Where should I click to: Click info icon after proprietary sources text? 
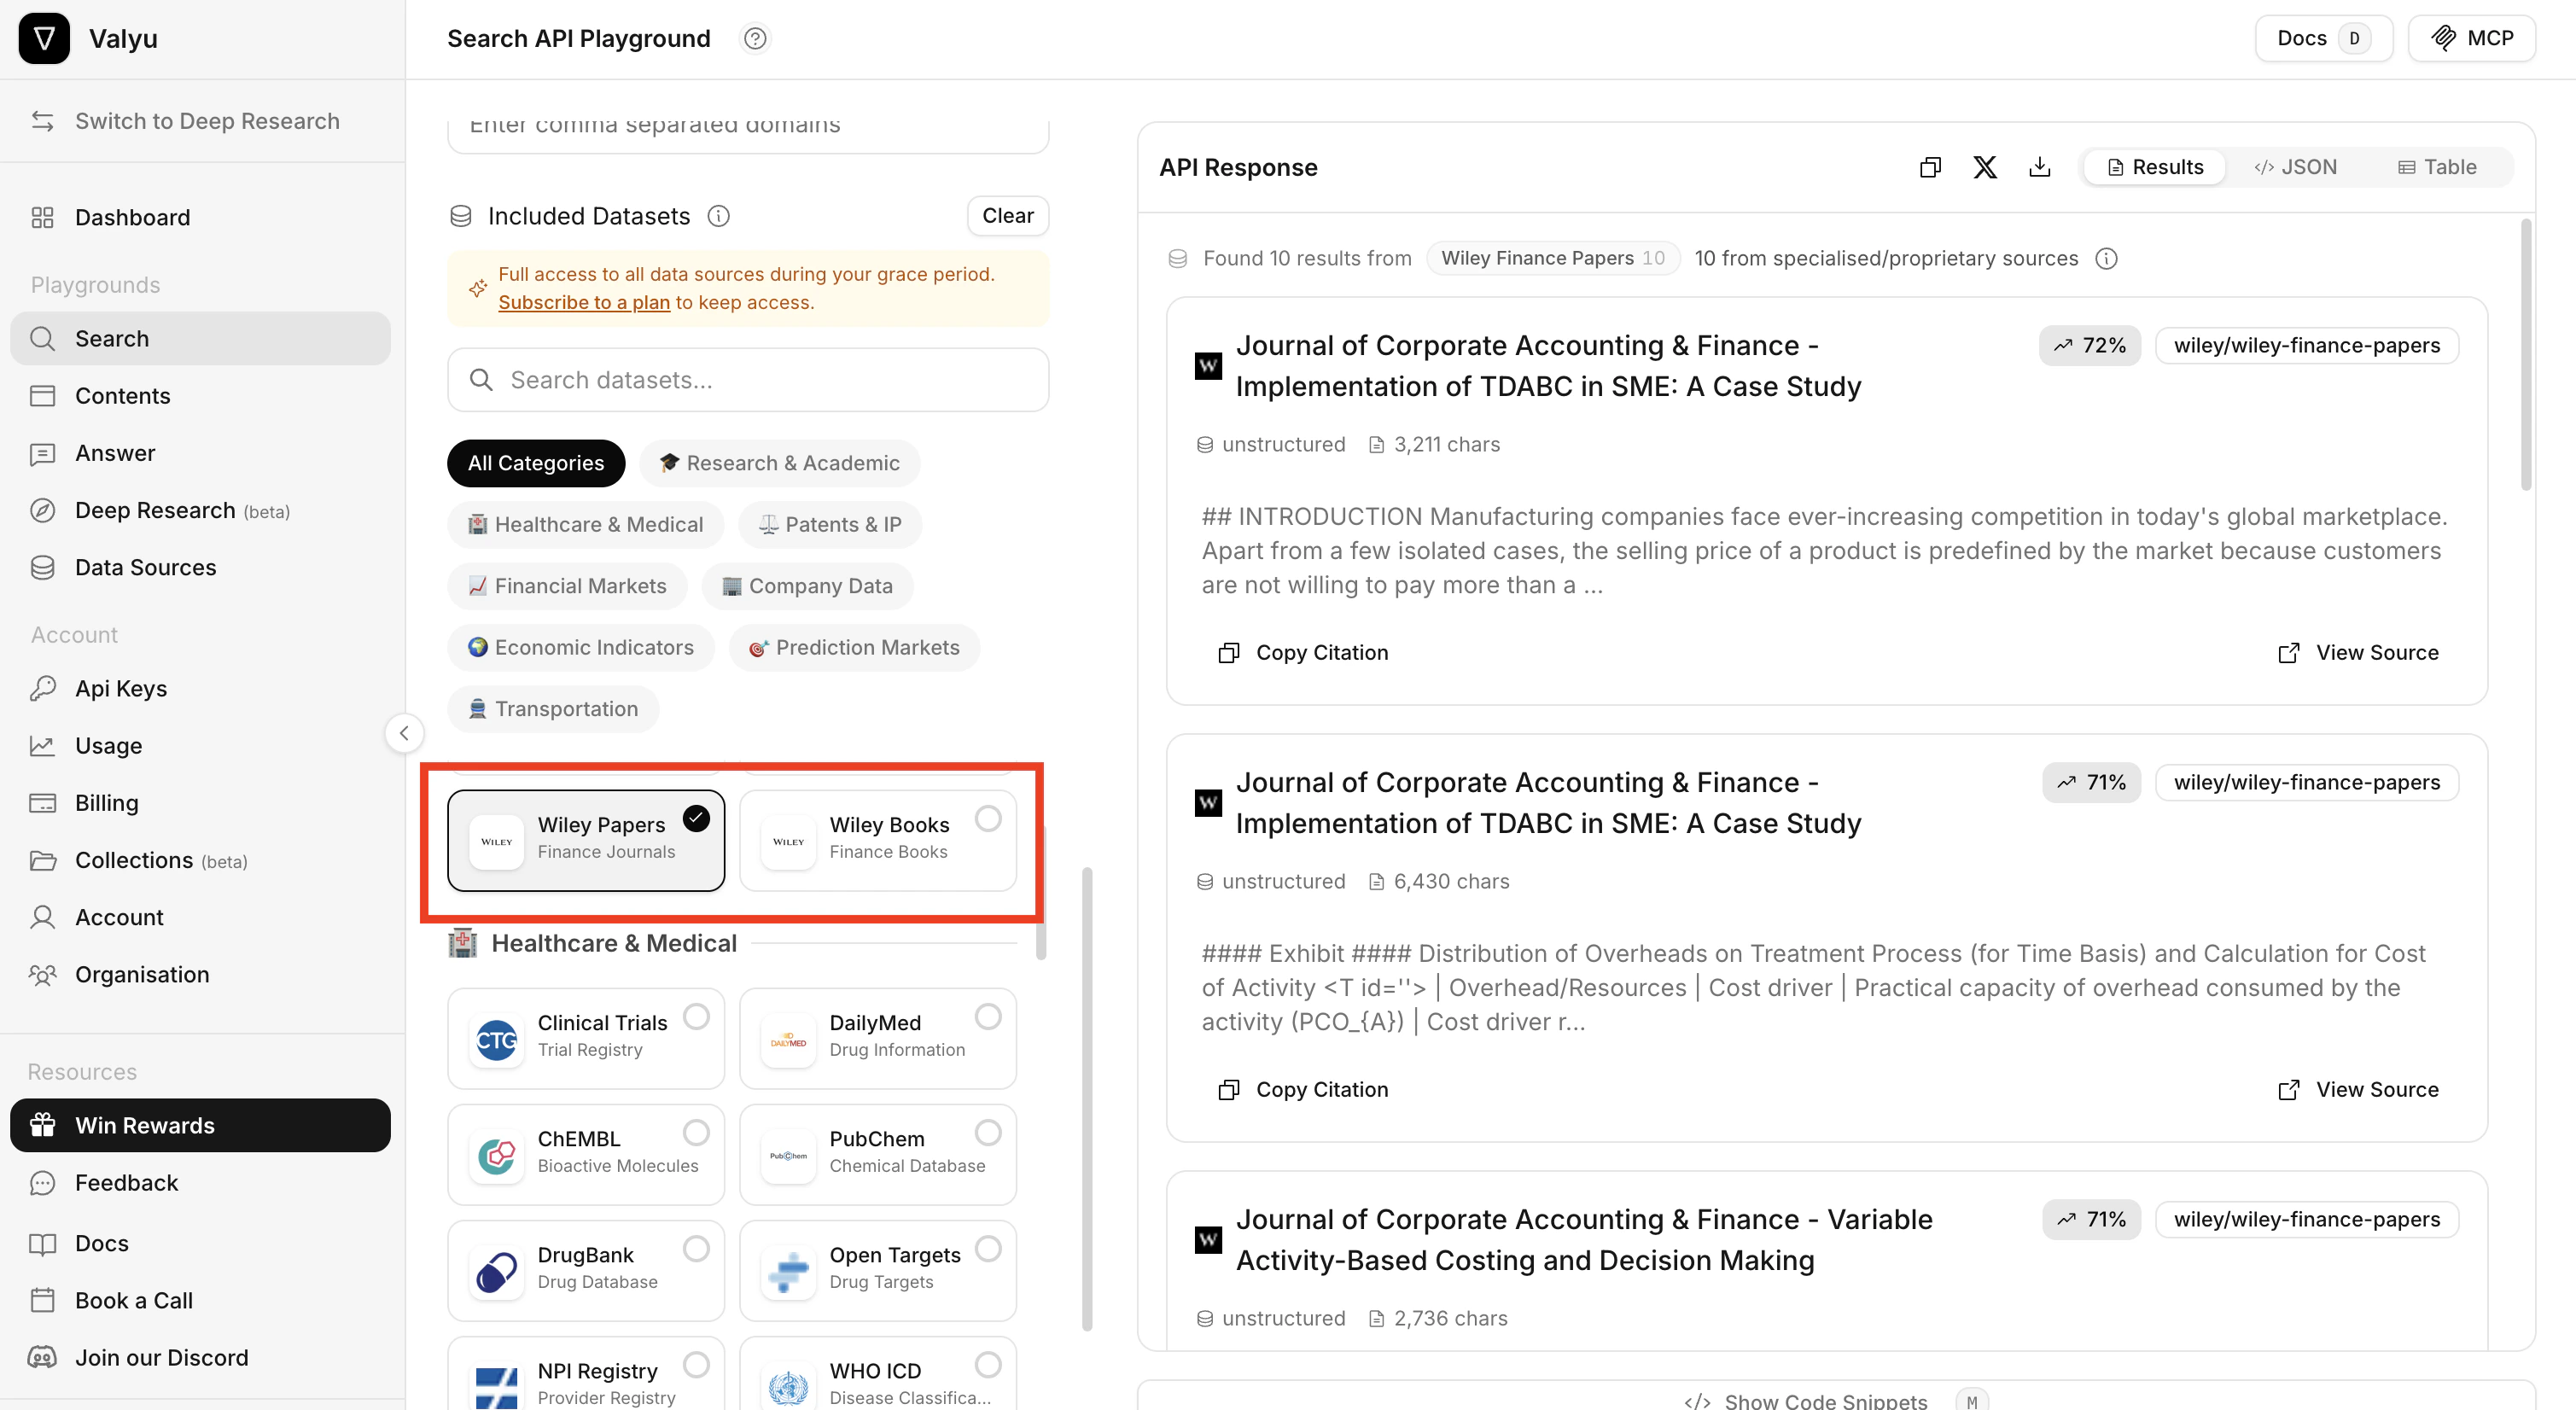point(2106,258)
